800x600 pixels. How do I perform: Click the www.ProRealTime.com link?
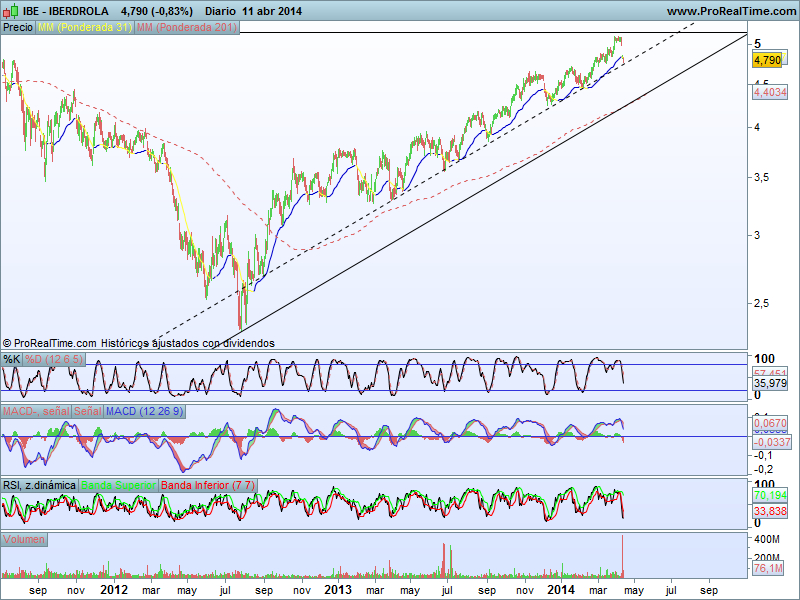[731, 11]
